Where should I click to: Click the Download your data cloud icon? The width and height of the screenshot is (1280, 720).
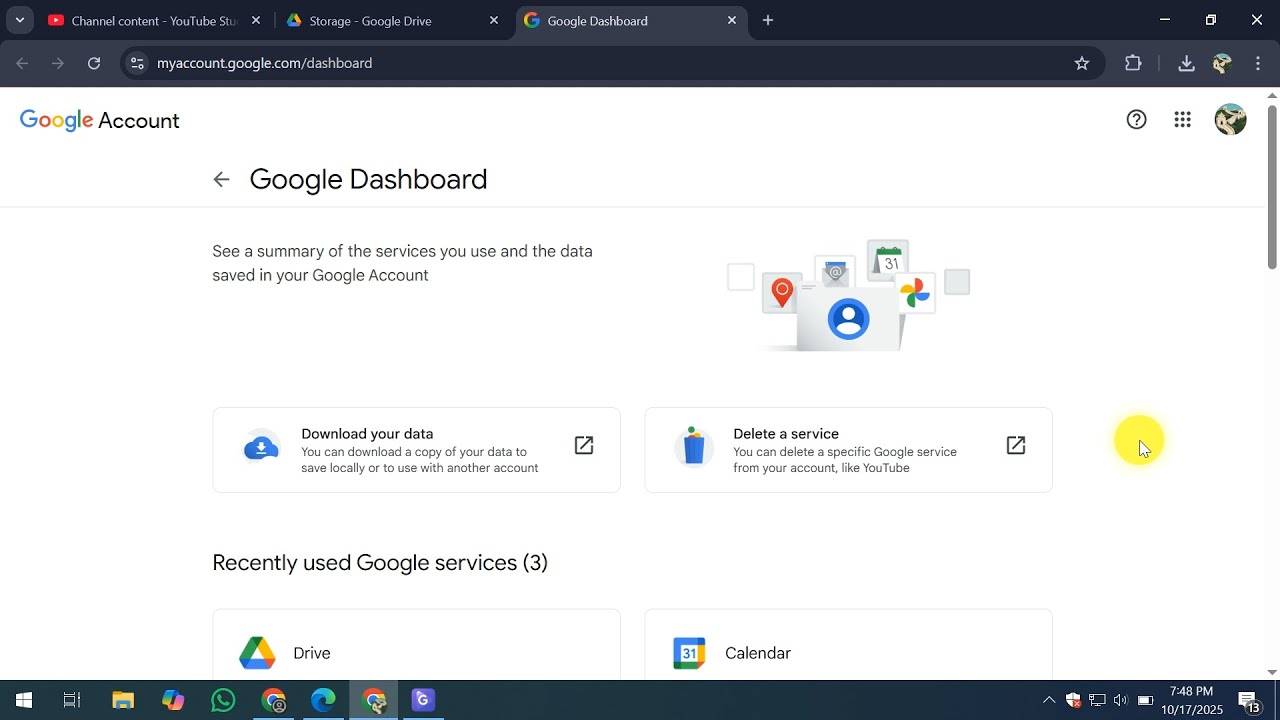[262, 447]
